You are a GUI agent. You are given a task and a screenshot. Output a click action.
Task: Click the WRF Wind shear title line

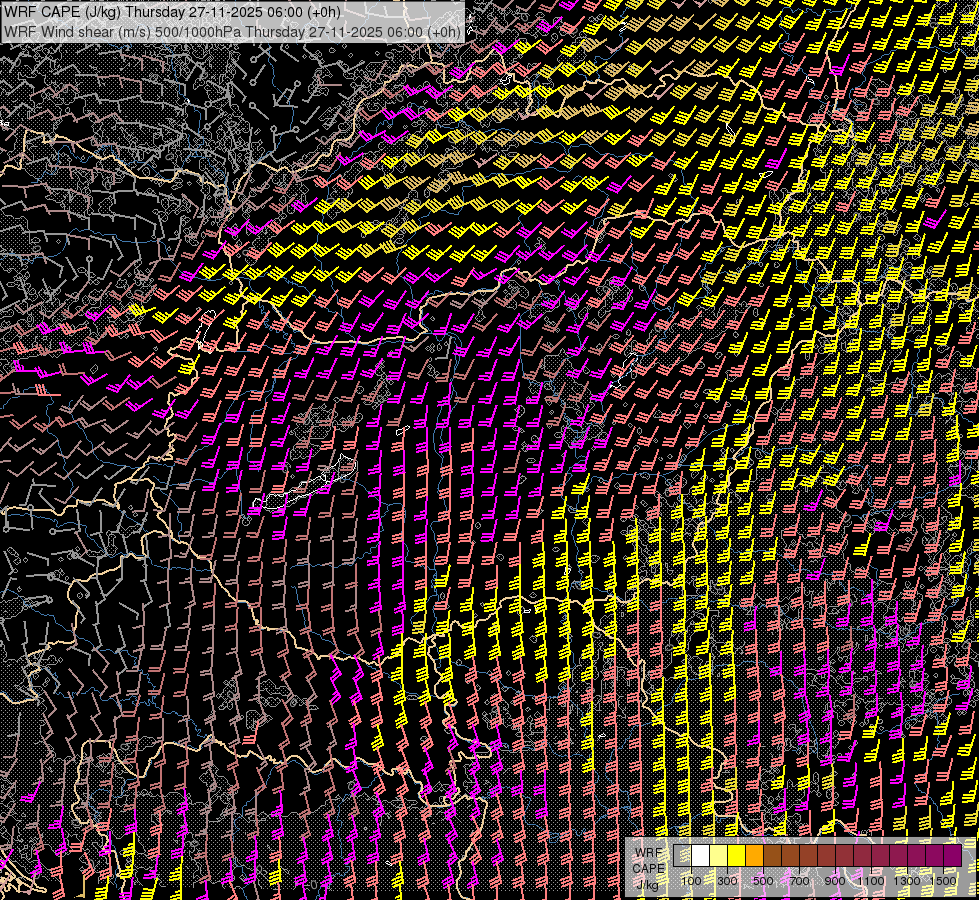coord(232,31)
